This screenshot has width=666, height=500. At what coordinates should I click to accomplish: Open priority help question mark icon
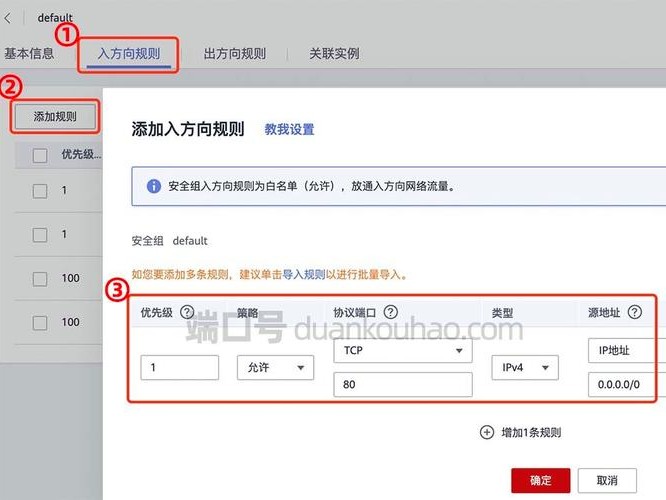pyautogui.click(x=187, y=312)
